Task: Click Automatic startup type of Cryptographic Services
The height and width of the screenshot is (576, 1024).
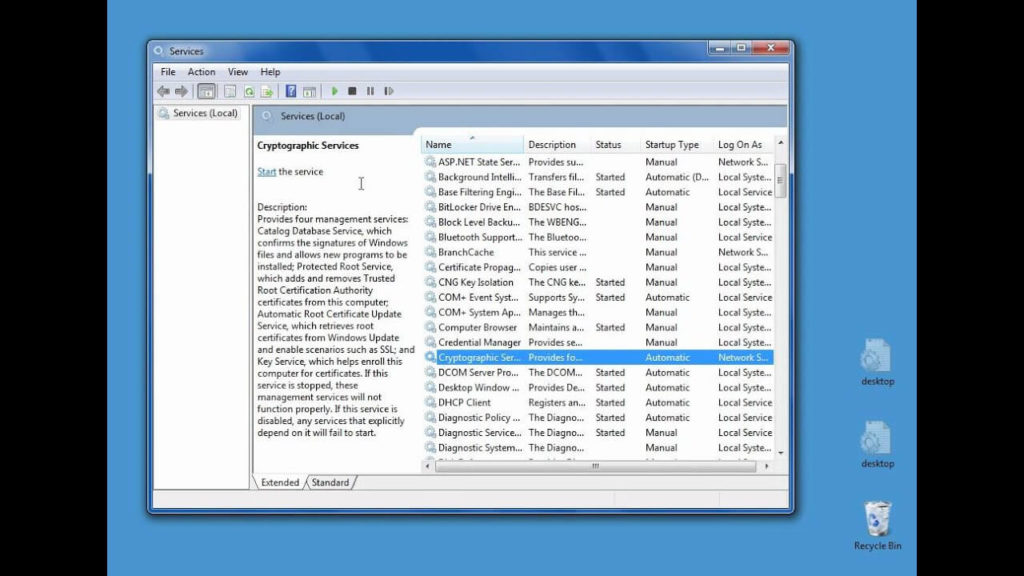Action: pos(667,357)
